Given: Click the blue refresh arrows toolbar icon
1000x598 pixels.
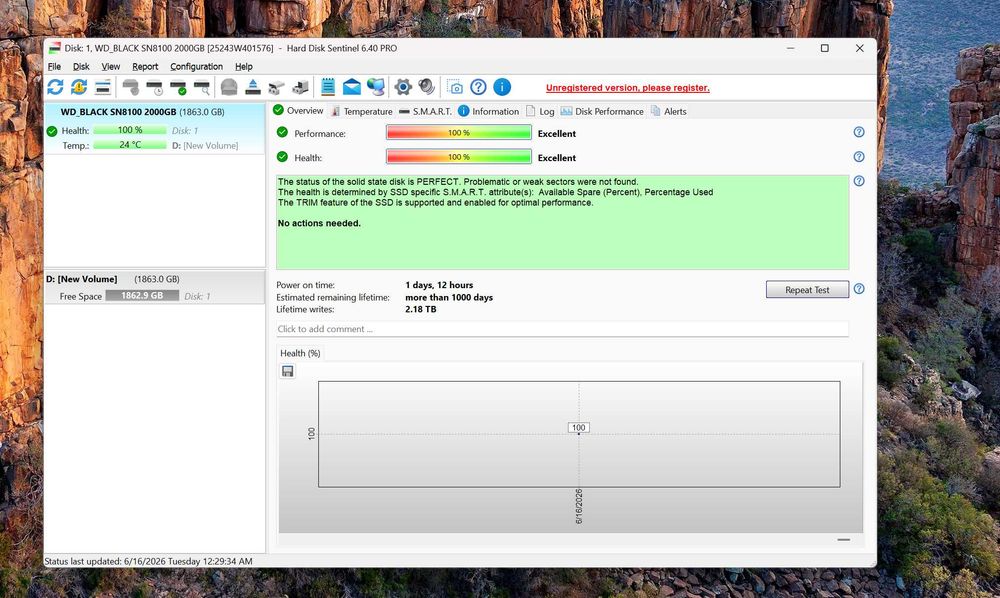Looking at the screenshot, I should pyautogui.click(x=55, y=87).
